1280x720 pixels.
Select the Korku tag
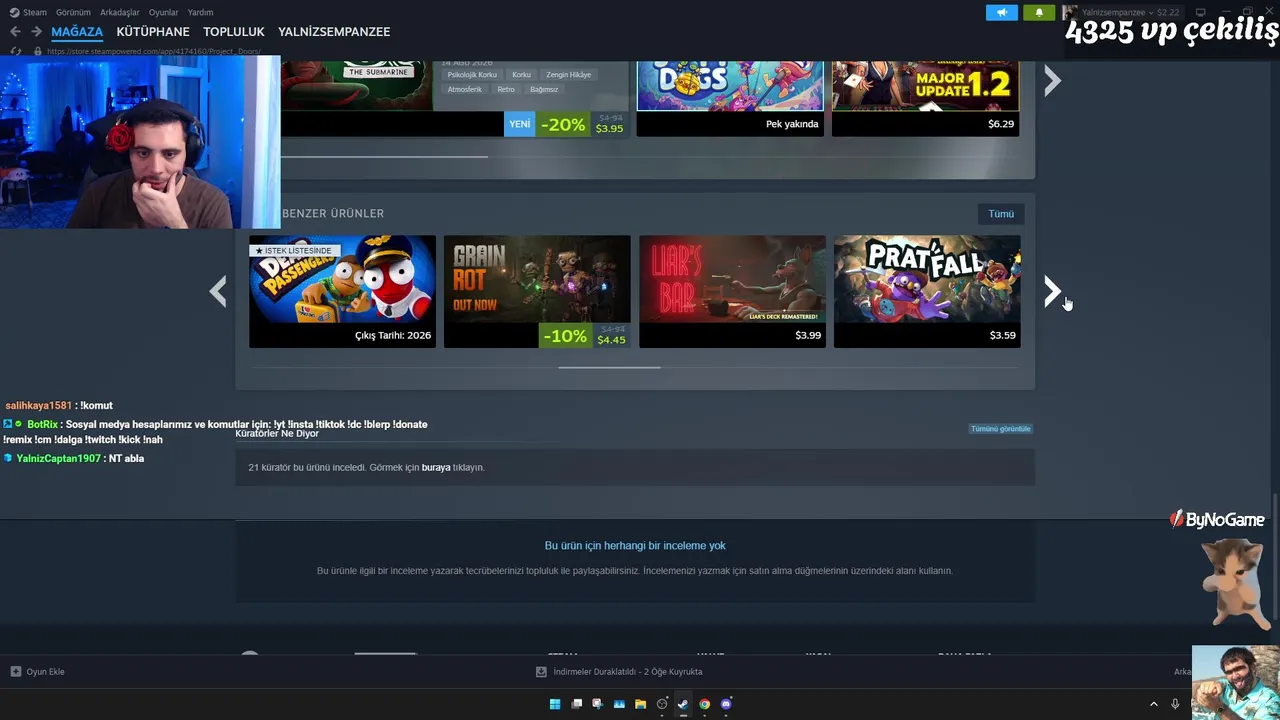click(x=521, y=75)
